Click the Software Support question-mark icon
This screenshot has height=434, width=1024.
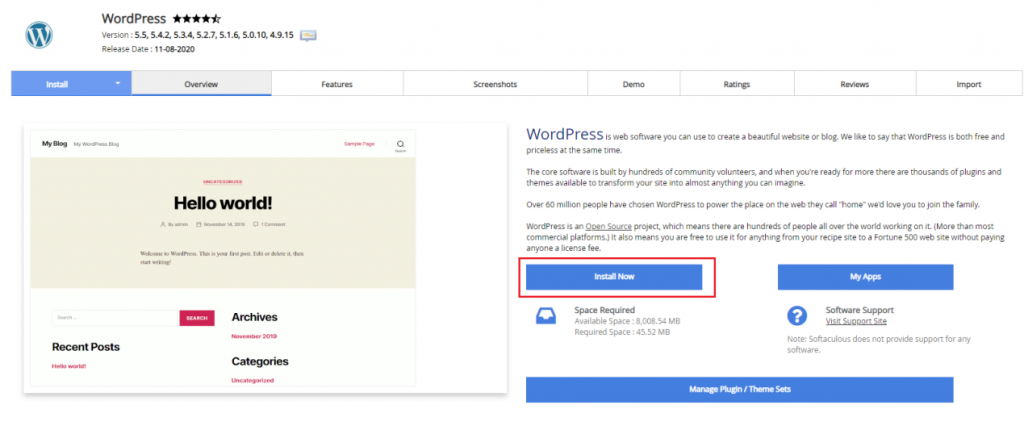(797, 316)
